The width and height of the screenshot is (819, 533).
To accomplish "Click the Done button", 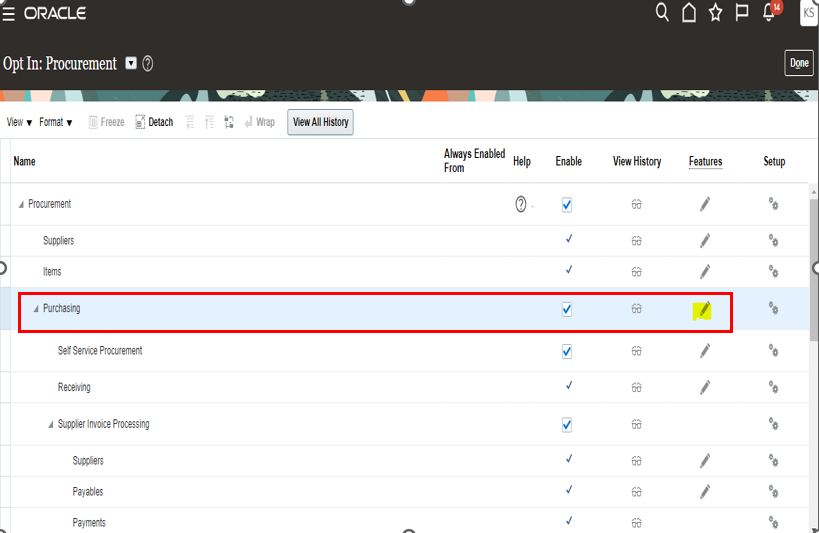I will [799, 63].
